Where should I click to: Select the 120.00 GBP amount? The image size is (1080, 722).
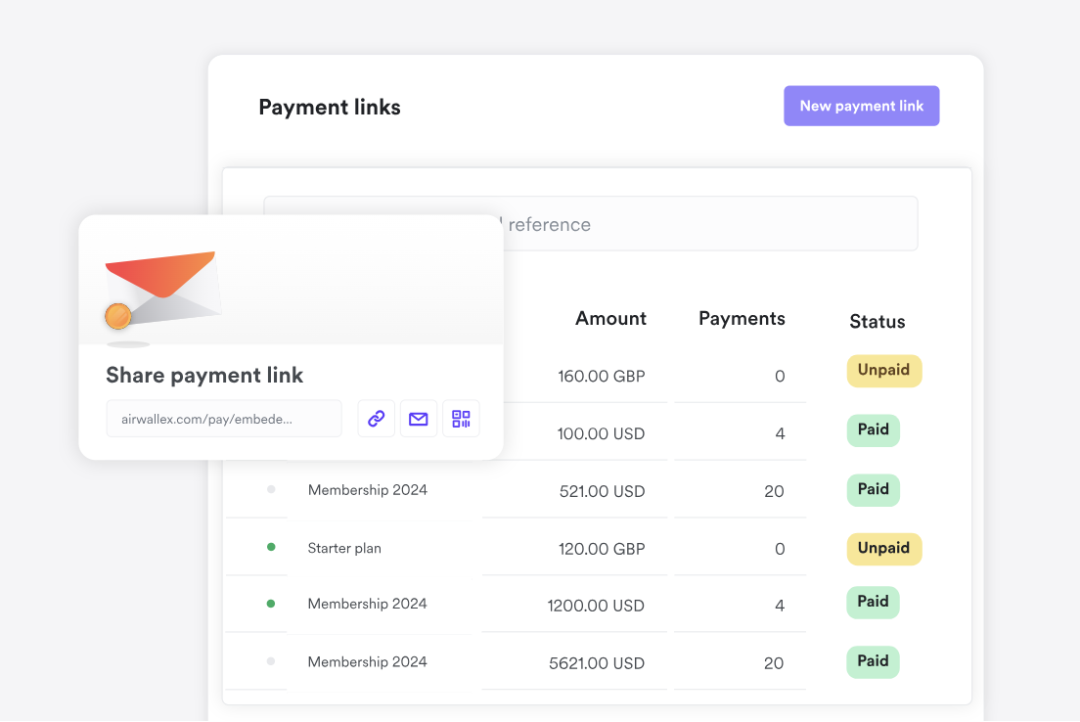pos(601,549)
